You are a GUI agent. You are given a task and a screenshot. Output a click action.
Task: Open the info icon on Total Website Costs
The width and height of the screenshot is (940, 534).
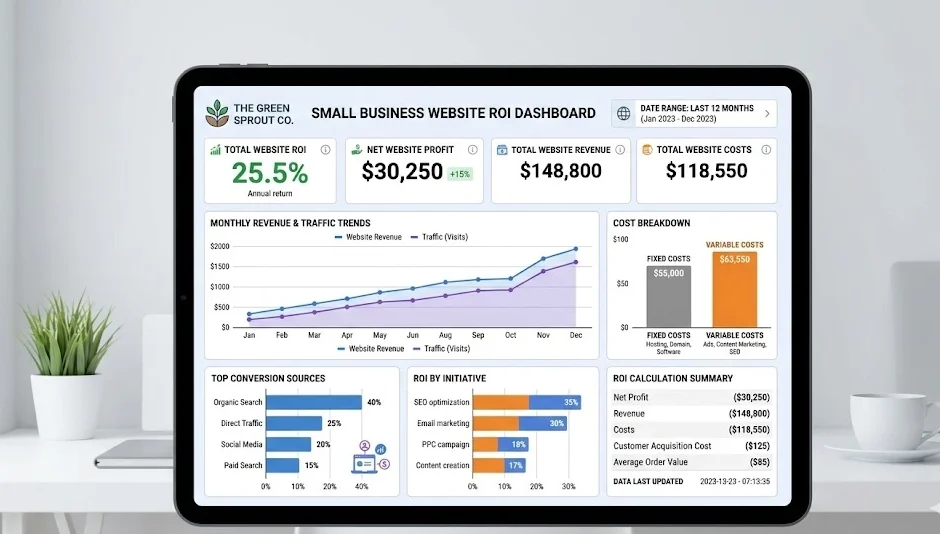[x=767, y=150]
